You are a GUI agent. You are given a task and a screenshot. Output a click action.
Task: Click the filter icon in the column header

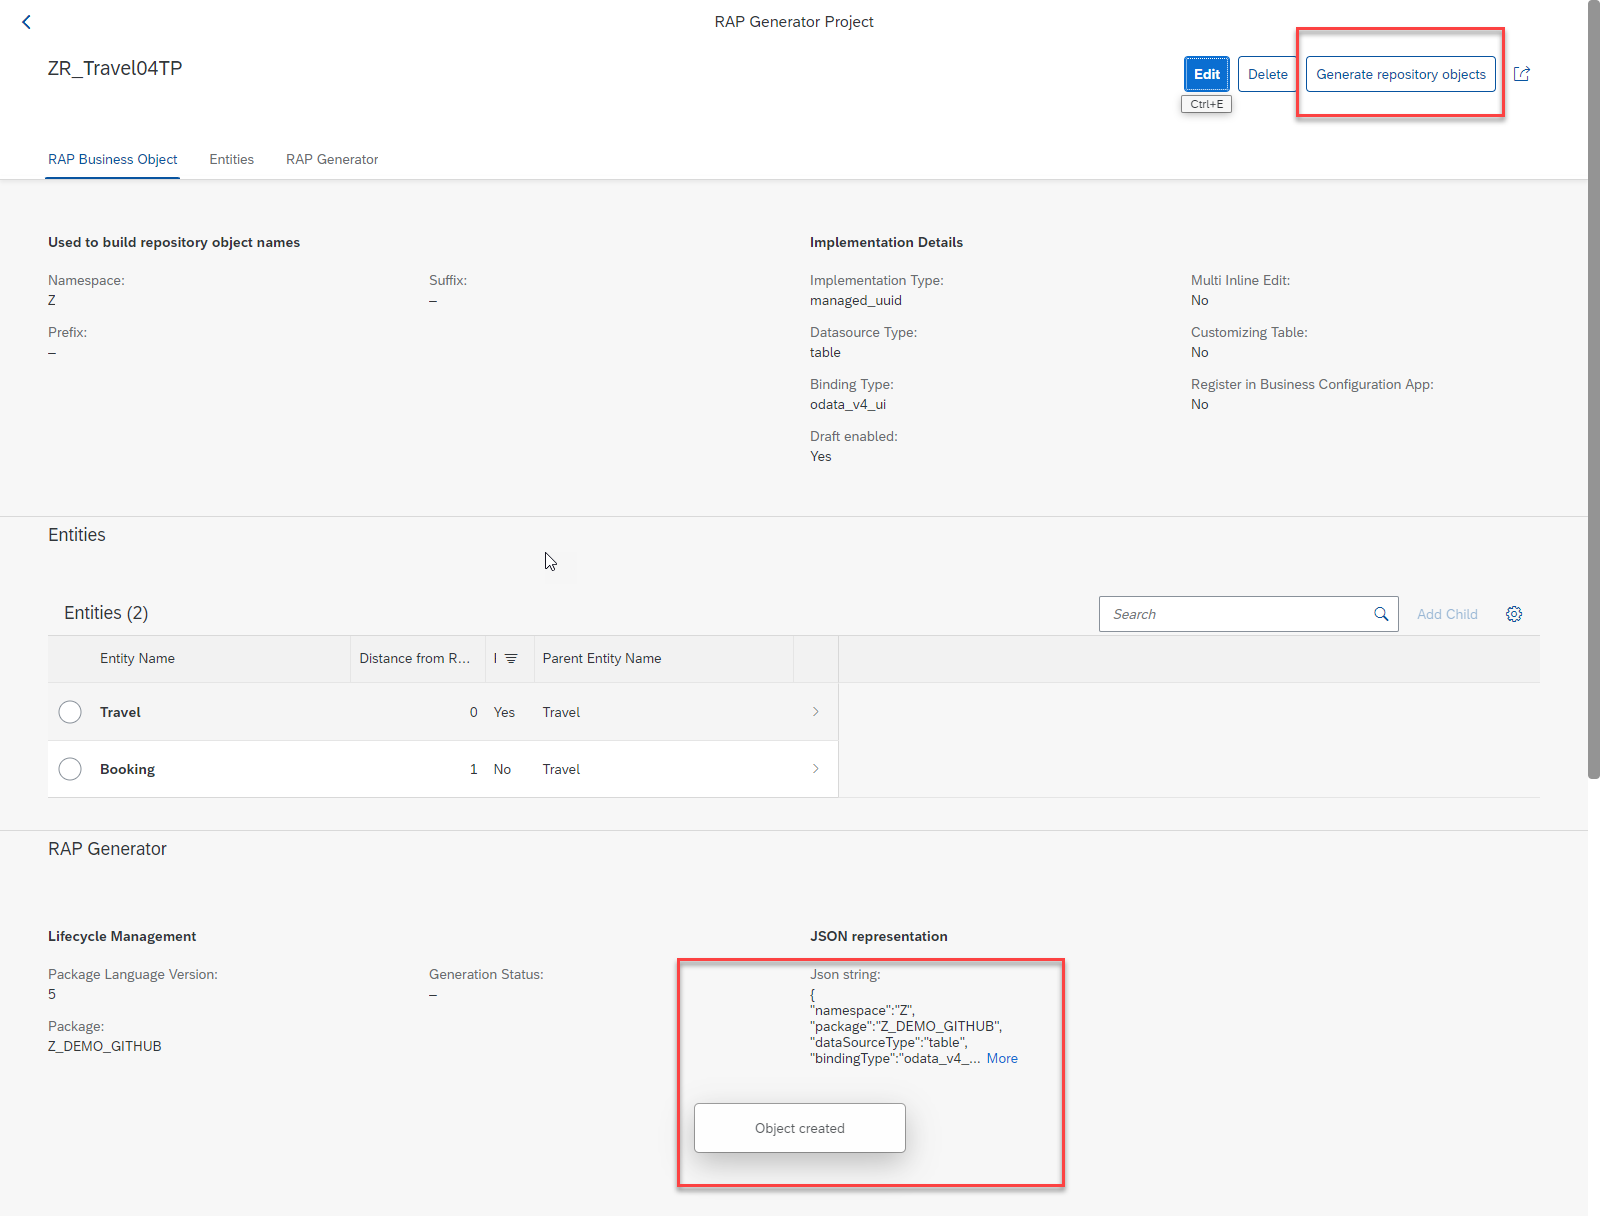(511, 659)
